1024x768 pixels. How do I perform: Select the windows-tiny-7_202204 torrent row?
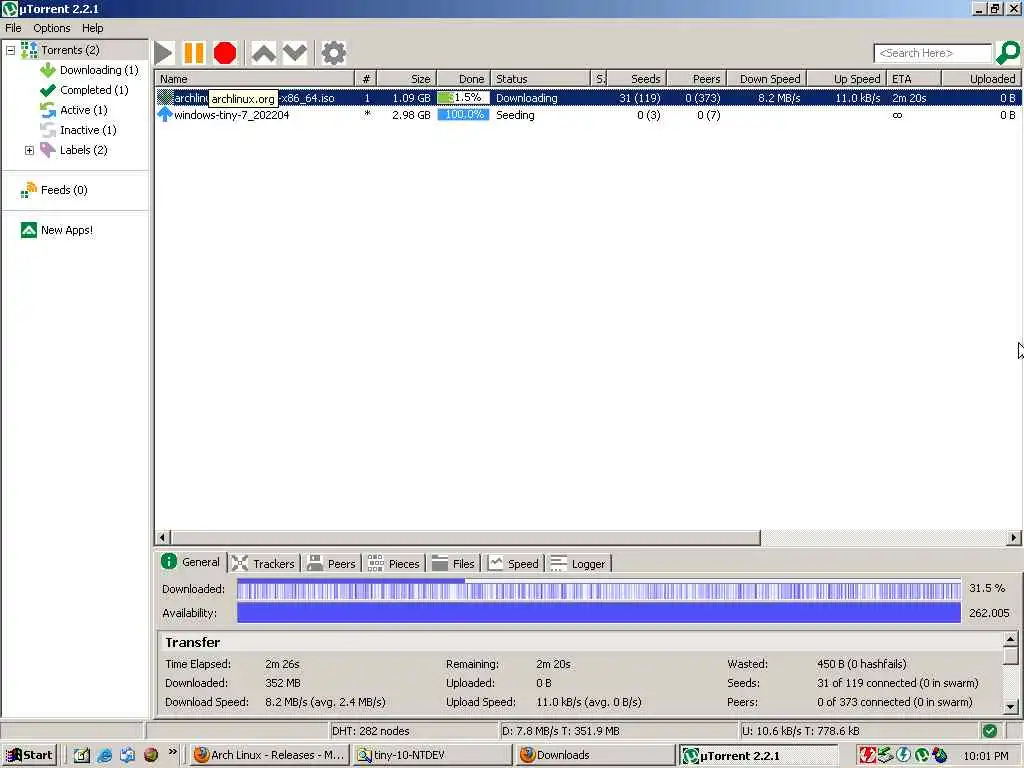[588, 115]
